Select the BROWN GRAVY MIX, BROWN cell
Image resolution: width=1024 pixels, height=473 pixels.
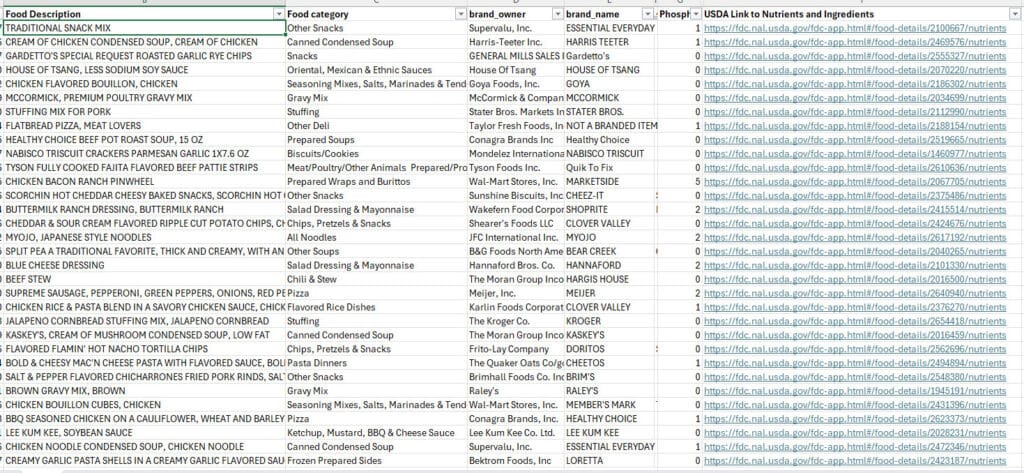pos(144,391)
